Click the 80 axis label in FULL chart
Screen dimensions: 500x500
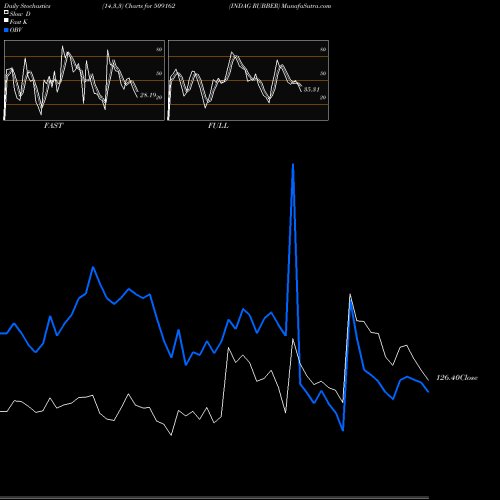[323, 49]
